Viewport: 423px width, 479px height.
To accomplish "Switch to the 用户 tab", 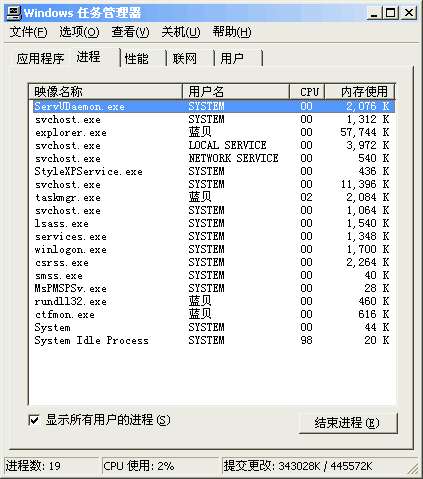I will coord(239,59).
